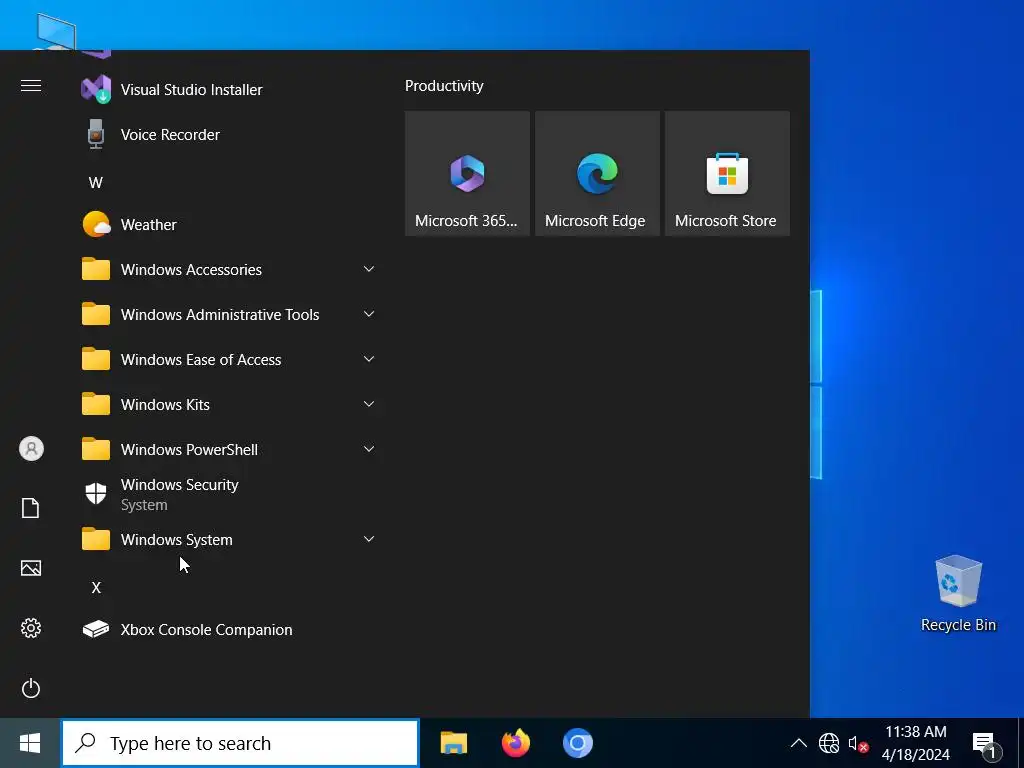Open the Weather app icon
The width and height of the screenshot is (1024, 768).
(x=96, y=225)
